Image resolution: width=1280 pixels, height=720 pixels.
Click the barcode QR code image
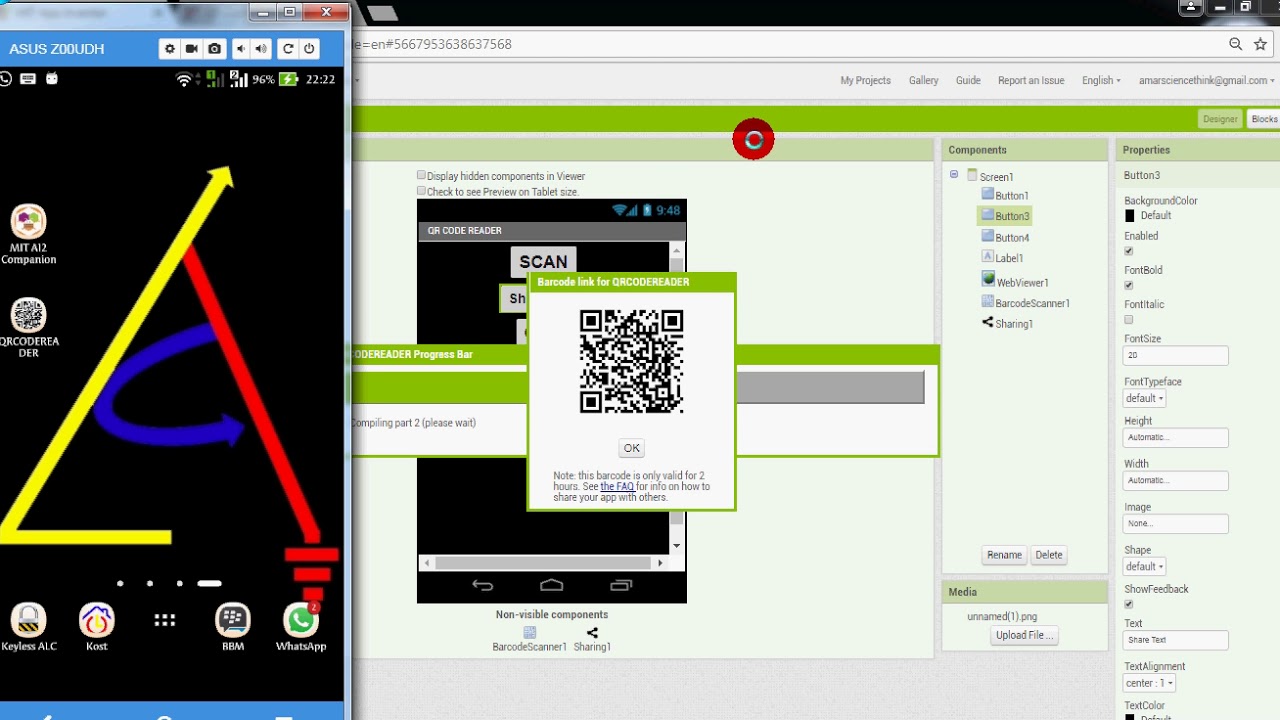(x=631, y=361)
